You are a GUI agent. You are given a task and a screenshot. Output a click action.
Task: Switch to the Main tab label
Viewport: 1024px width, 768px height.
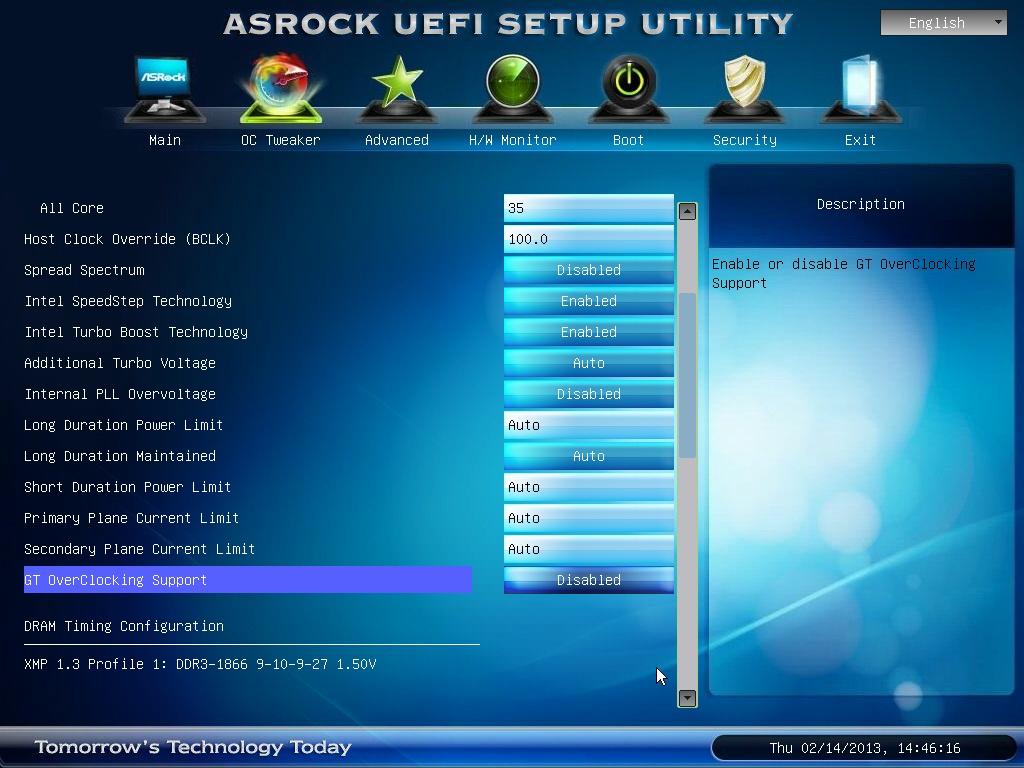(x=165, y=140)
